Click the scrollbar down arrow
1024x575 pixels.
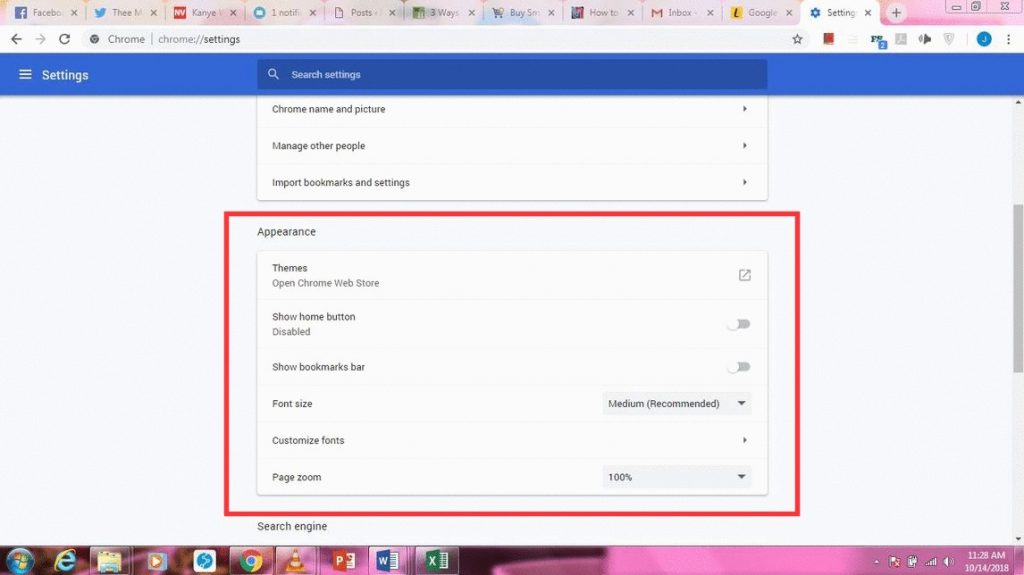tap(1018, 540)
